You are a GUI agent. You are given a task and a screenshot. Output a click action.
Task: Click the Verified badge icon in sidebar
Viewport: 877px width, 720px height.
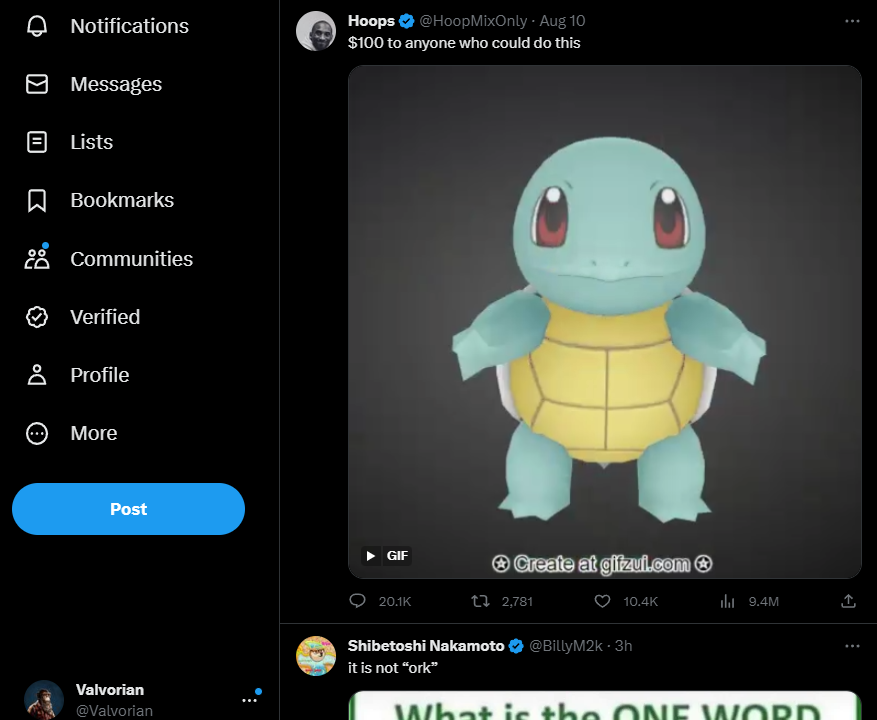click(x=37, y=317)
